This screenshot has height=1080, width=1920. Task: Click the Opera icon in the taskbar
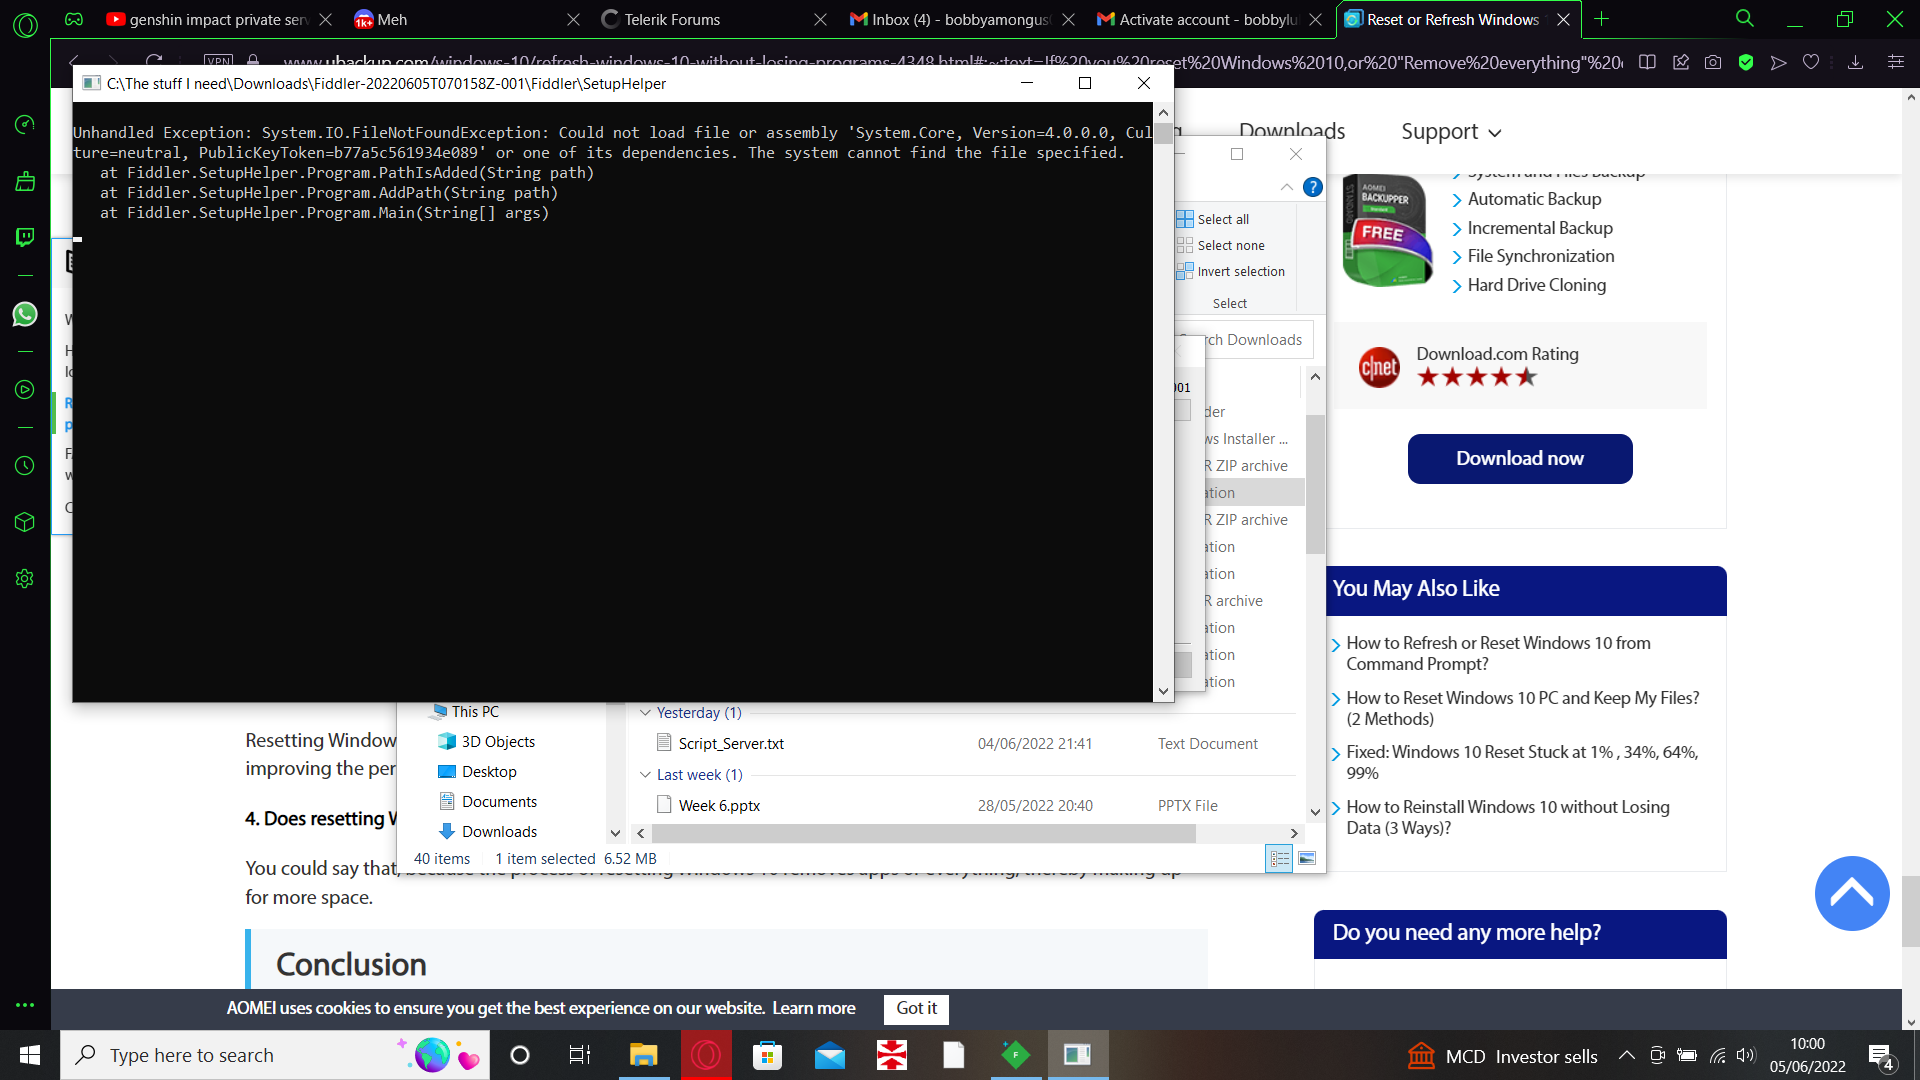coord(706,1055)
